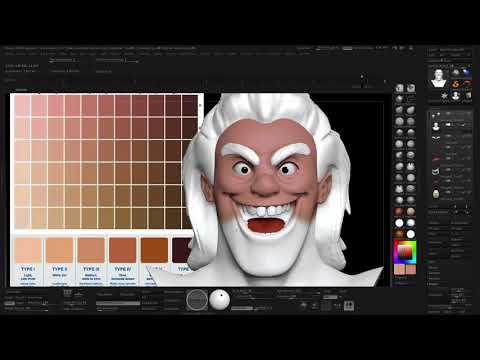Screen dimensions: 480x360
Task: Open the current alpha circle on the bottom shelf
Action: [197, 300]
